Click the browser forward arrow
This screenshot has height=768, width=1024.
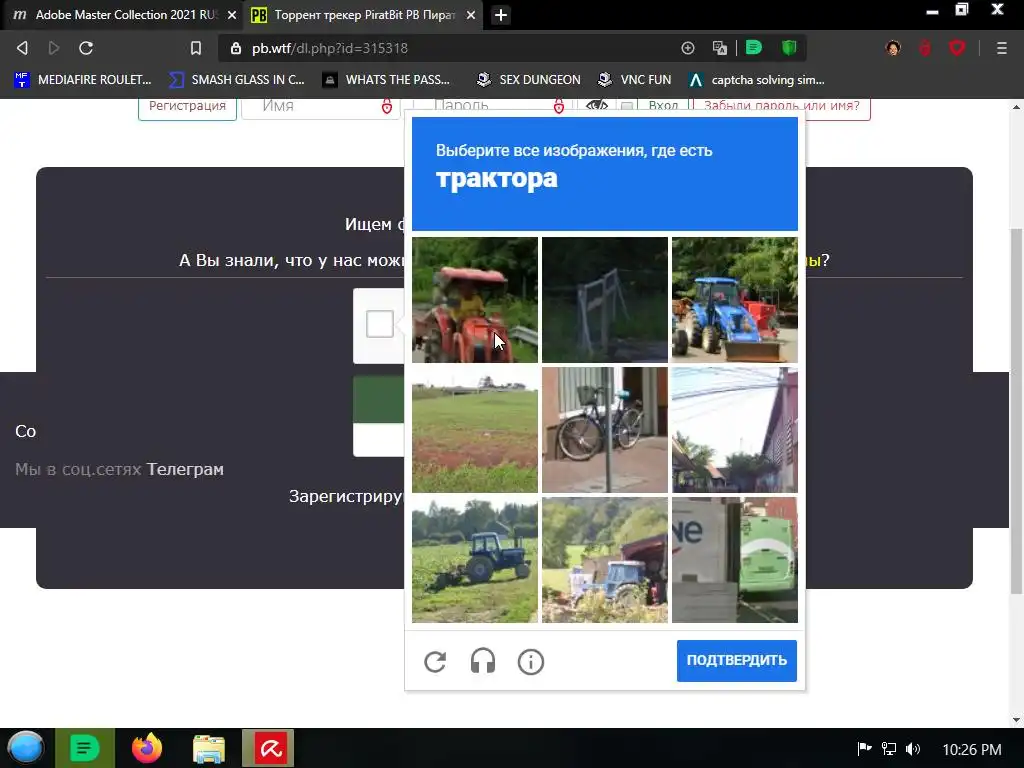pos(54,48)
